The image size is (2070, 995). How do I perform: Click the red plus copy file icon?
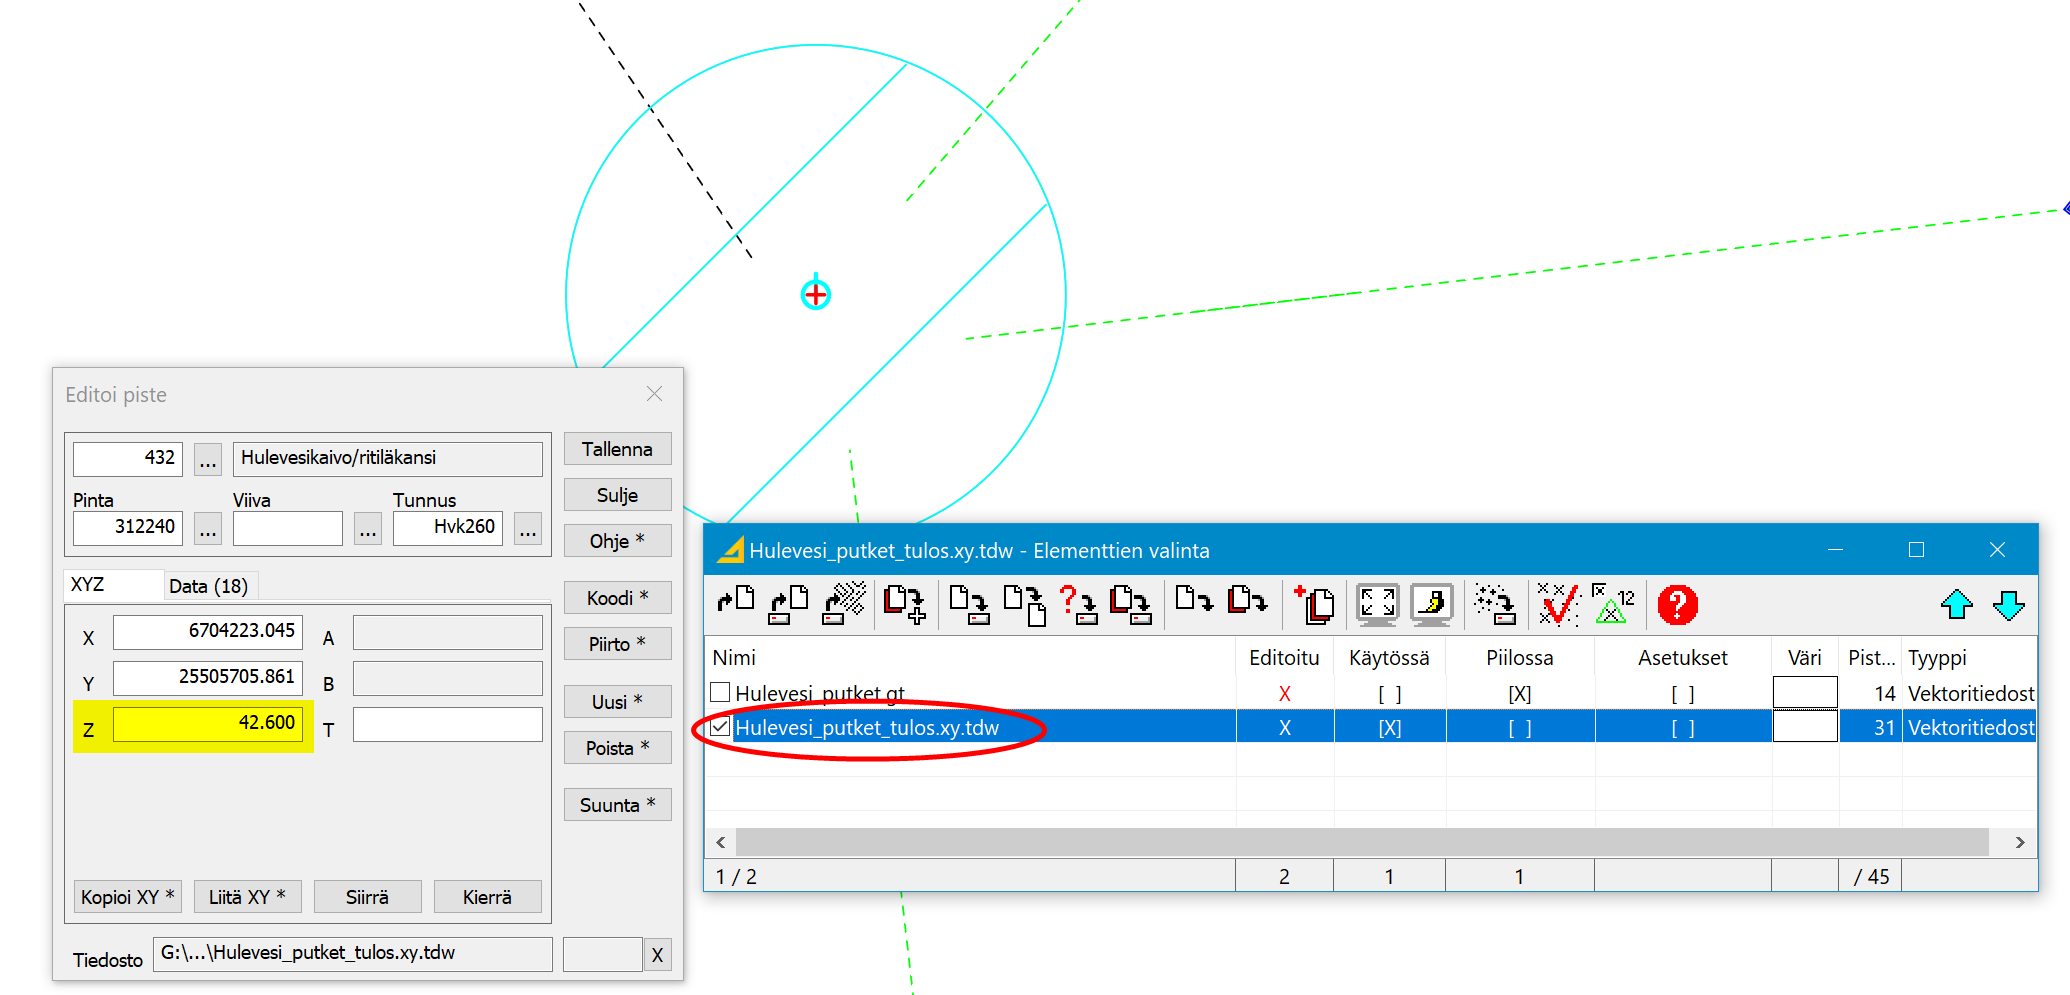point(1314,605)
